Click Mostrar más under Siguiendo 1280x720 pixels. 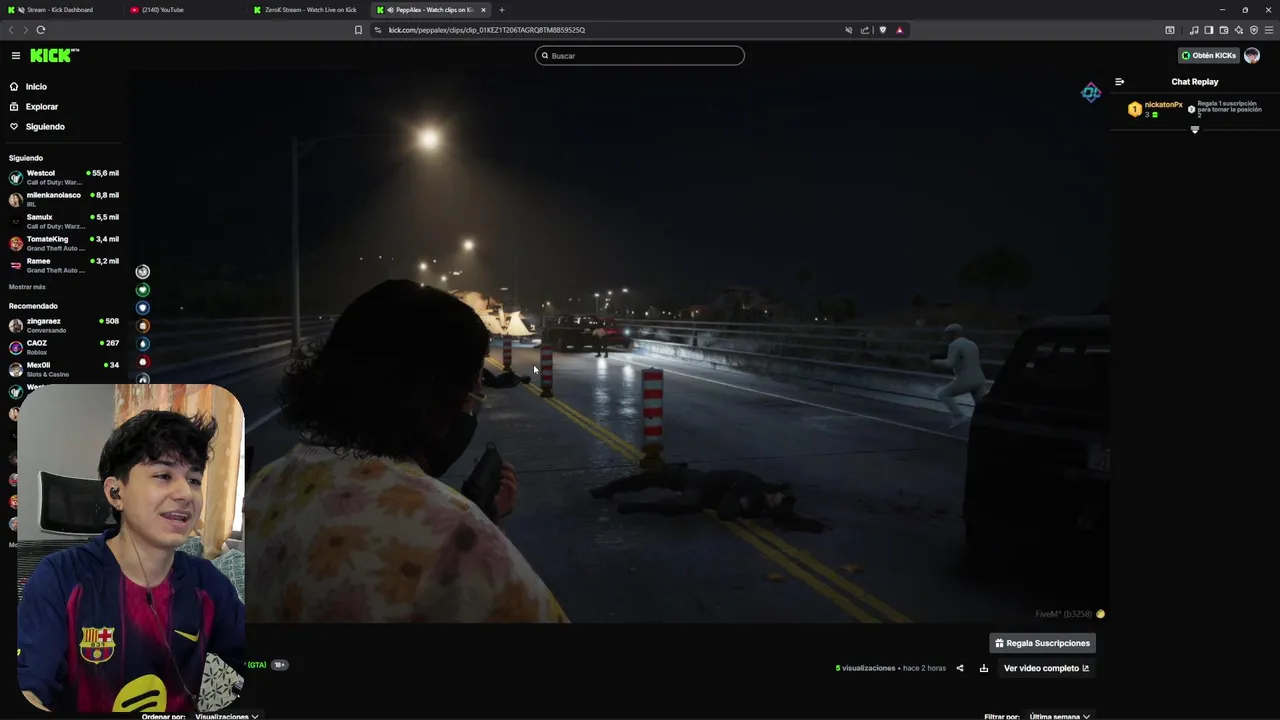click(27, 287)
